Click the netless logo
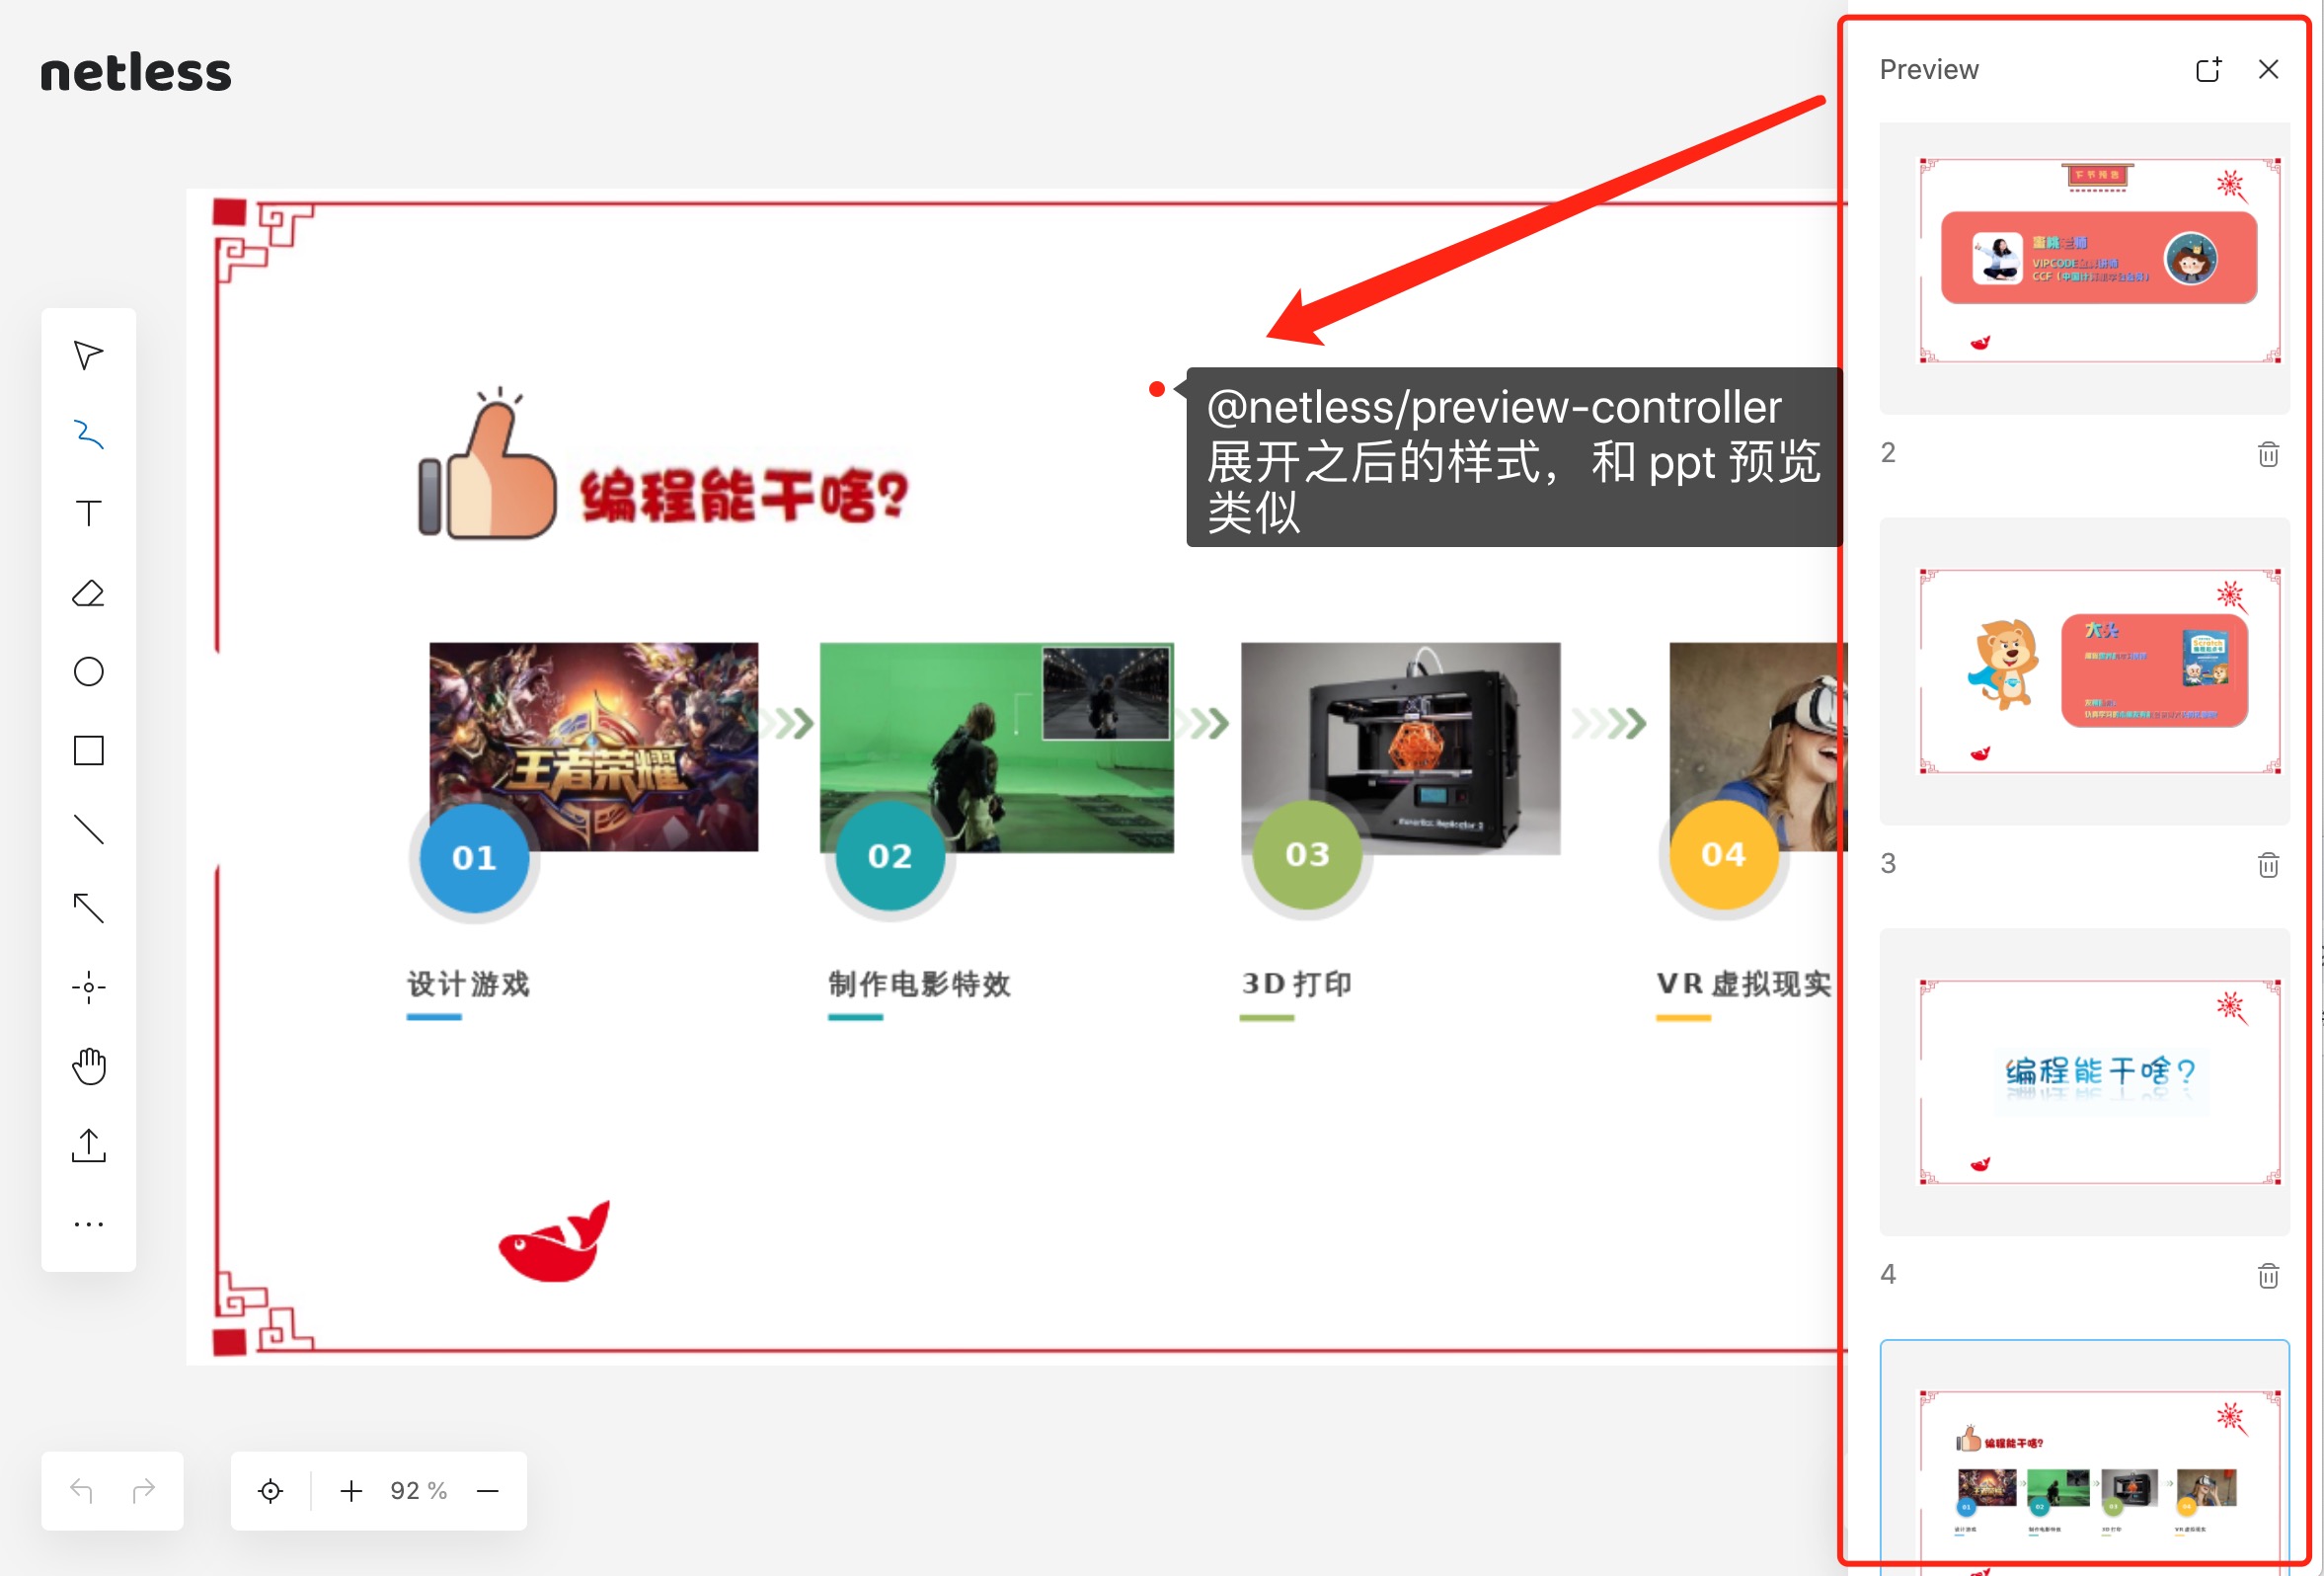 (135, 73)
